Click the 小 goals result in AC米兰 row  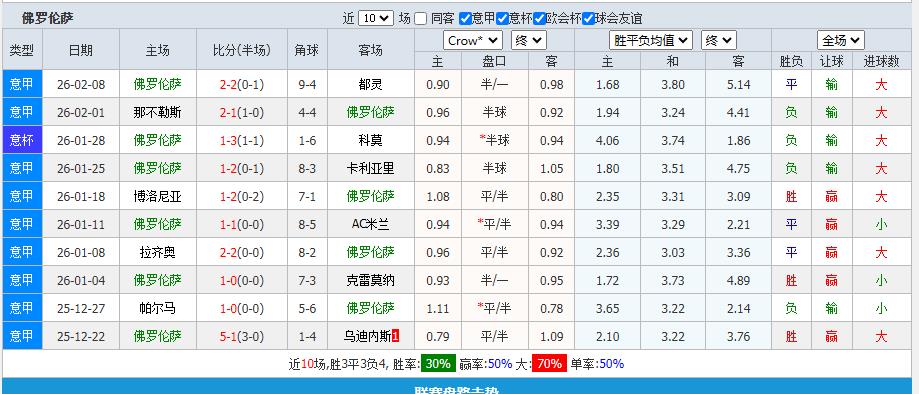(x=881, y=225)
